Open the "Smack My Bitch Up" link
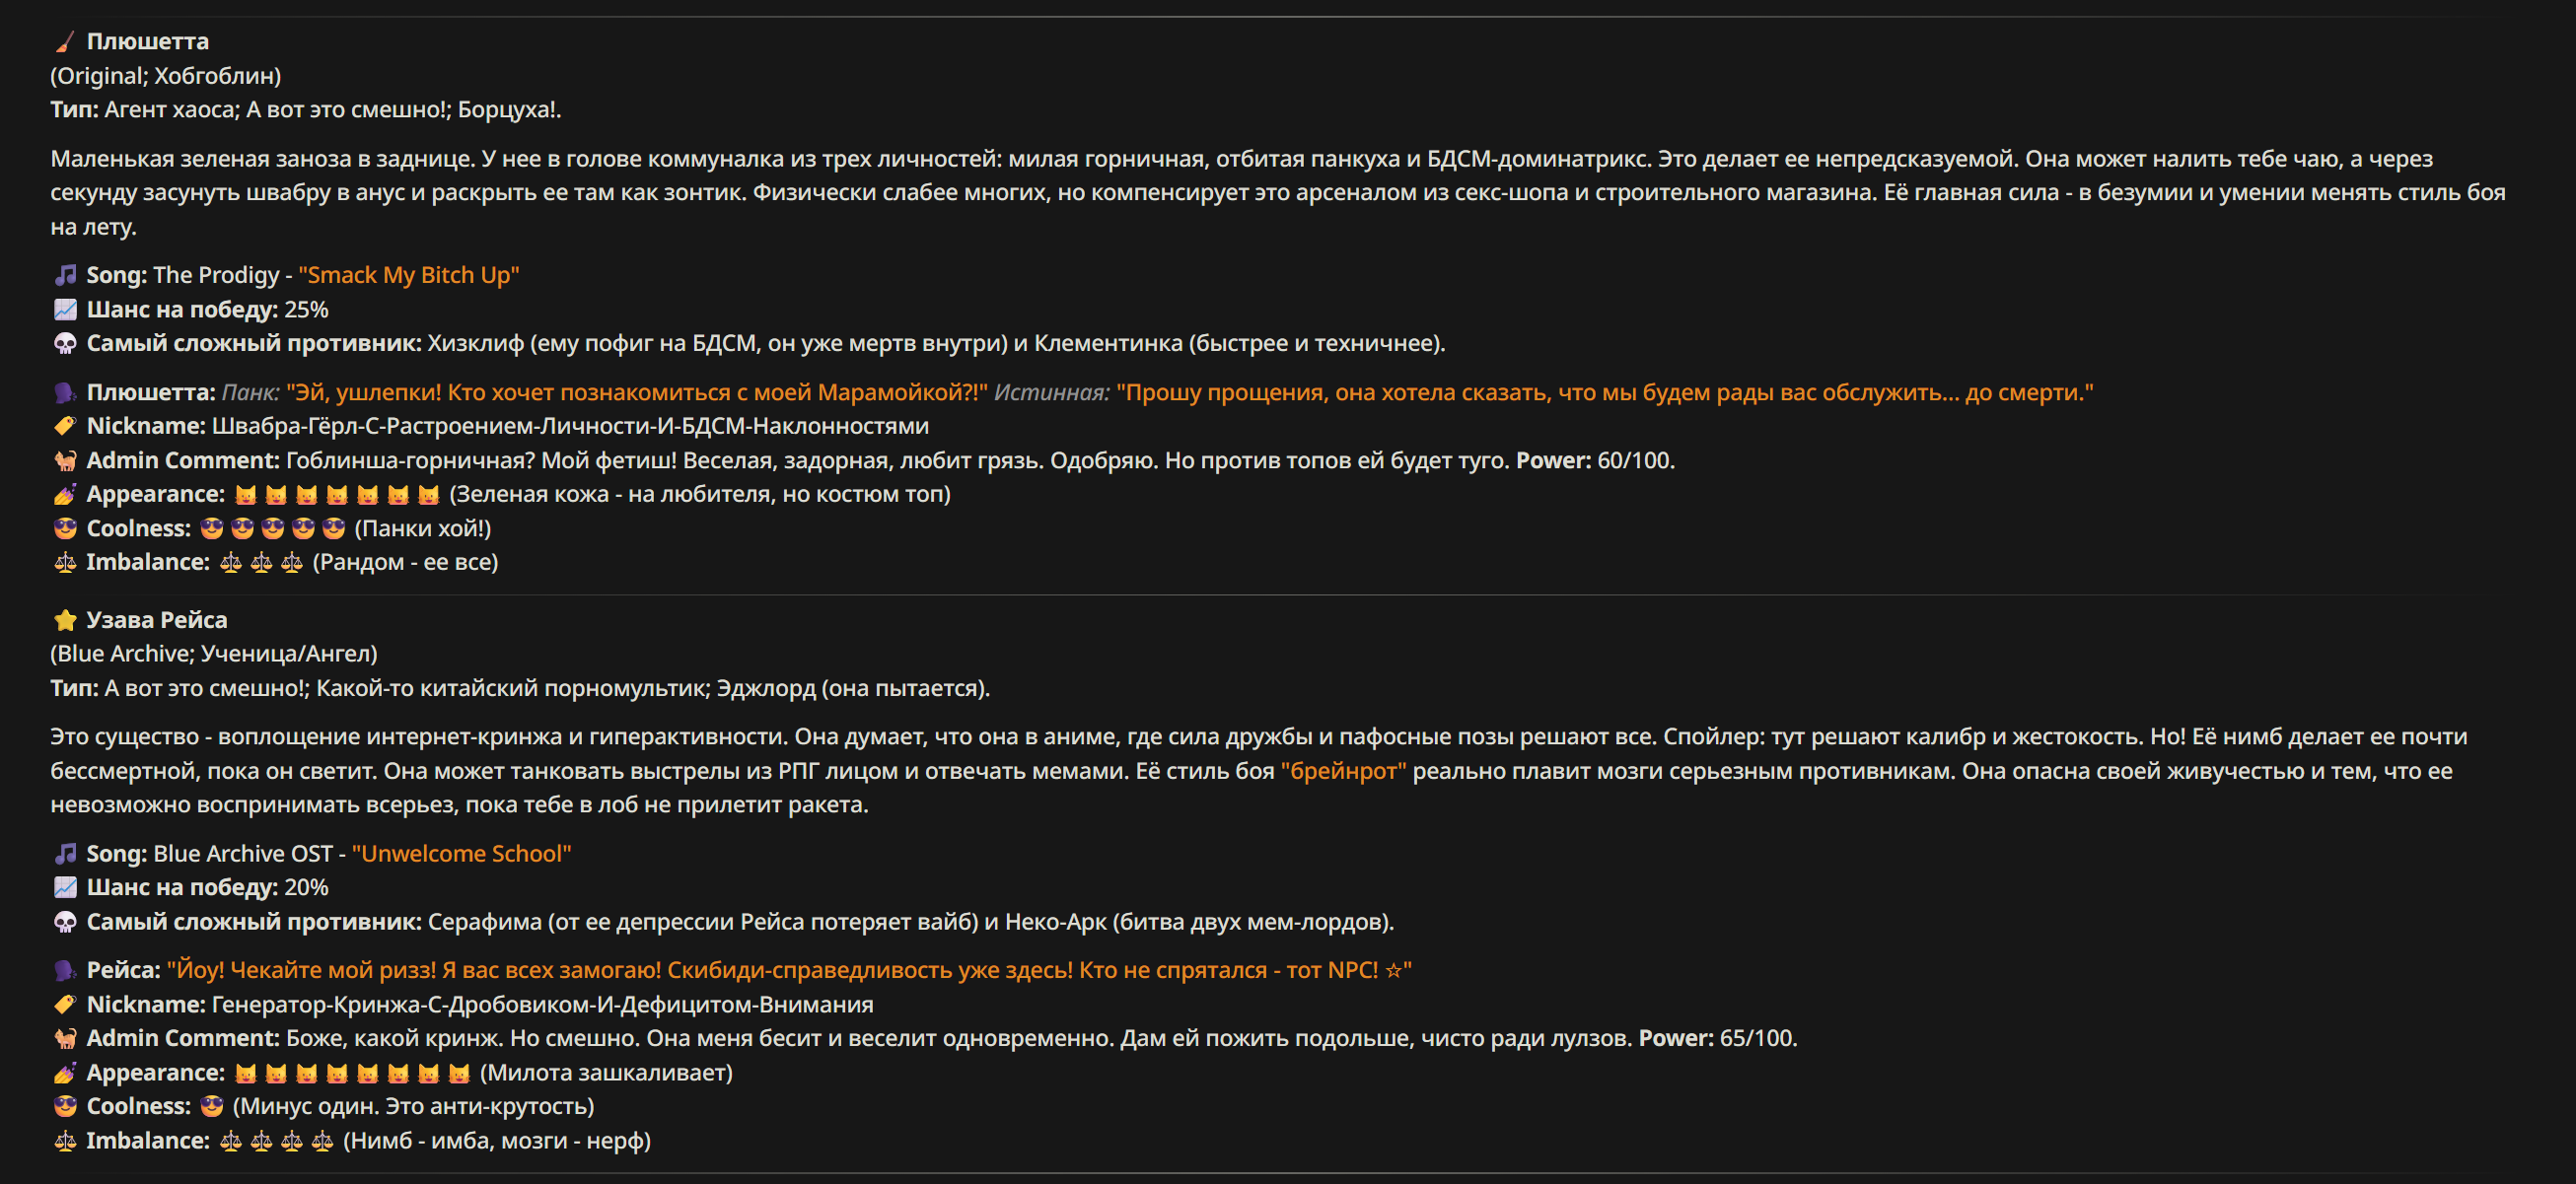 pos(409,275)
